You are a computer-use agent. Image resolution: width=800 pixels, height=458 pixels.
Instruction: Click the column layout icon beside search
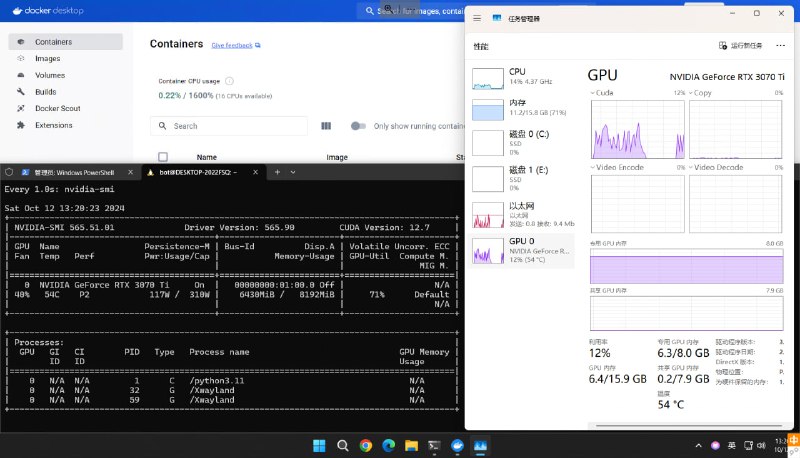(326, 126)
